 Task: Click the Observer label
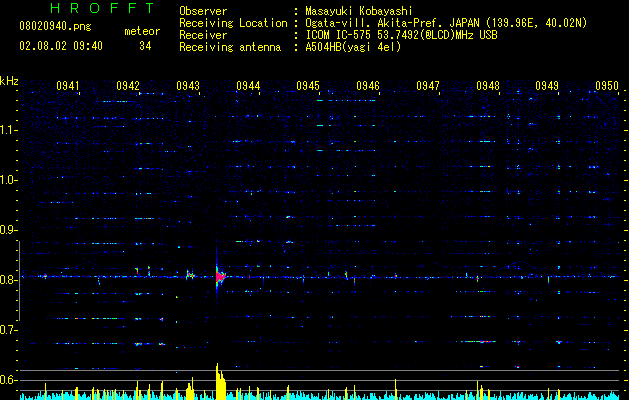pos(203,11)
